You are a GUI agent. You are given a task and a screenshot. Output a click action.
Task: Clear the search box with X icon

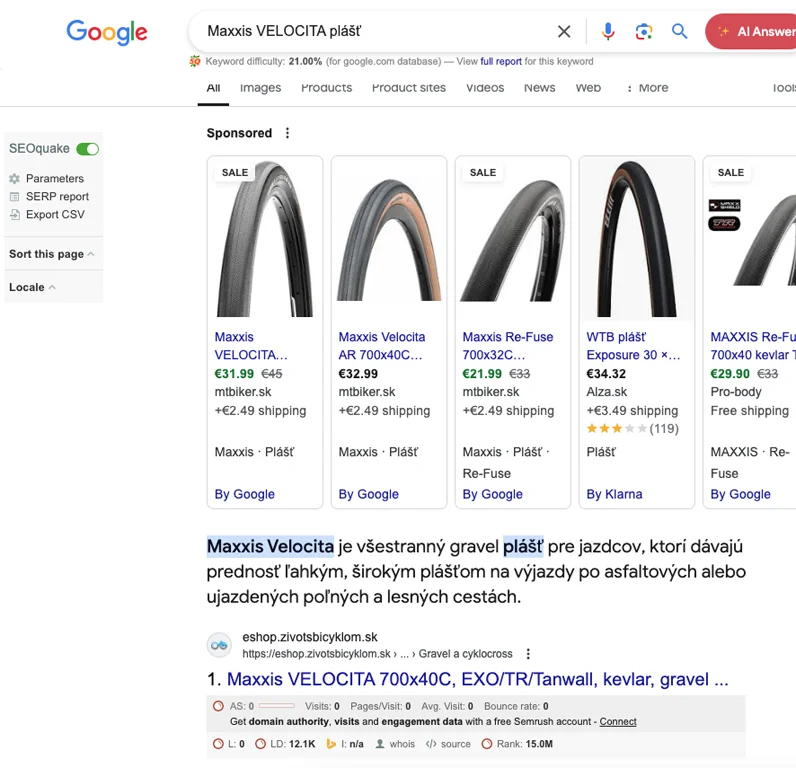pyautogui.click(x=564, y=32)
